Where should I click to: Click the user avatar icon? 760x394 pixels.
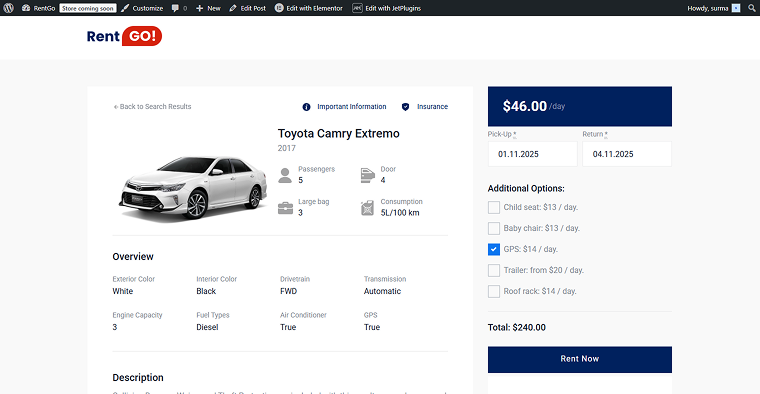coord(736,8)
